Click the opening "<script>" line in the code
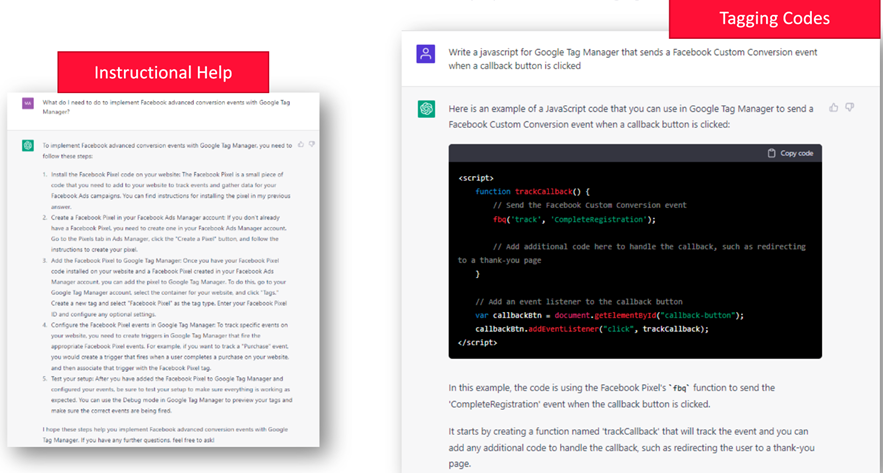The height and width of the screenshot is (473, 883). coord(476,178)
